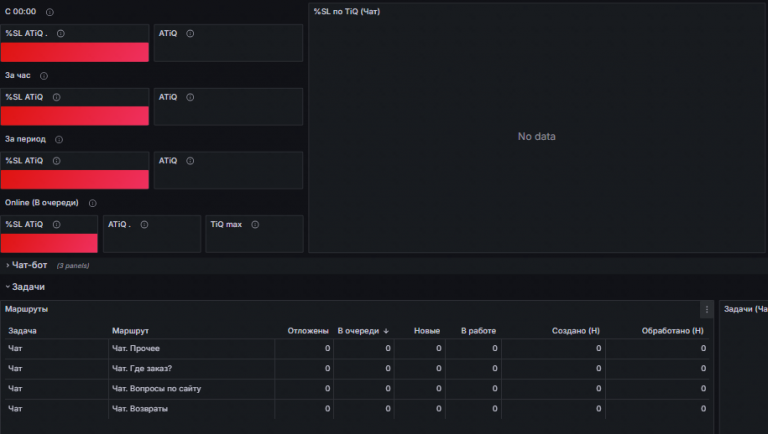Click В очереди column header text
768x434 pixels.
tap(358, 331)
